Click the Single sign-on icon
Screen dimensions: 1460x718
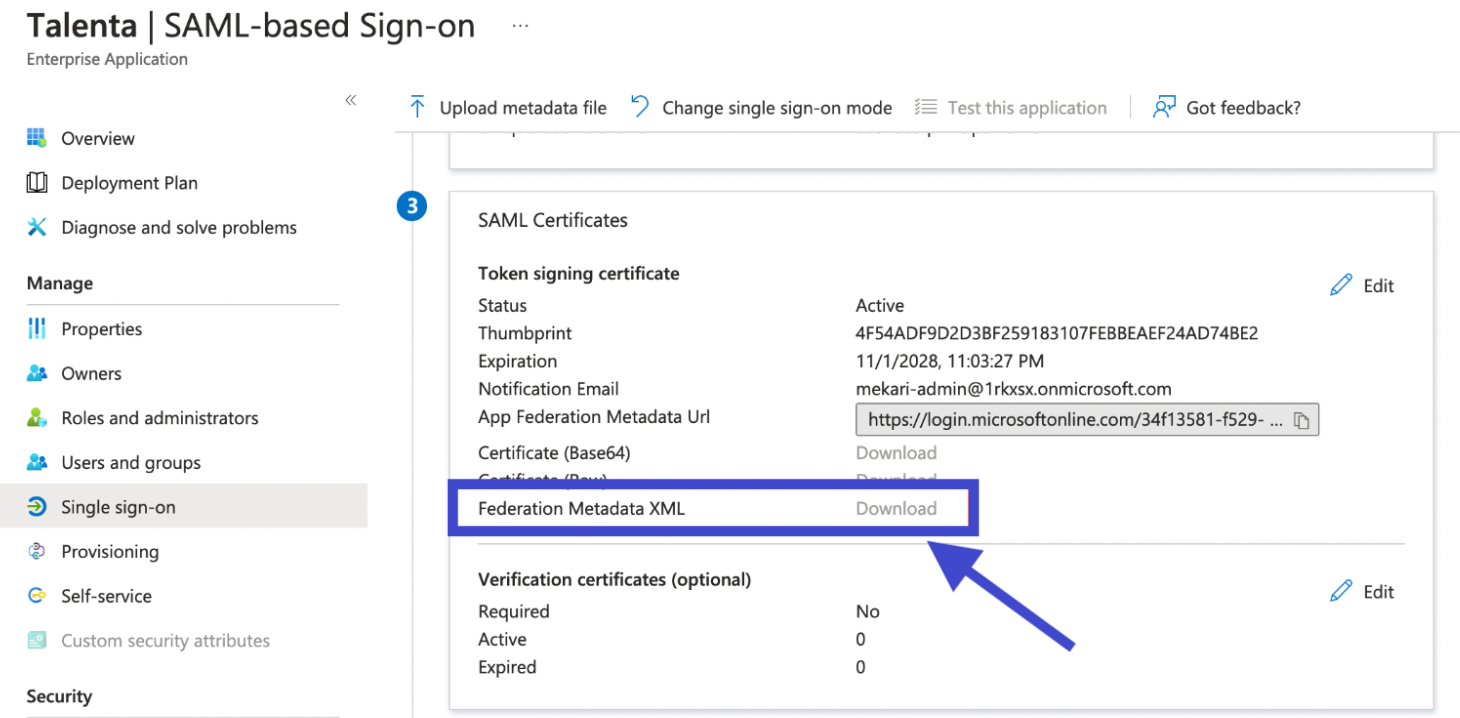coord(37,507)
